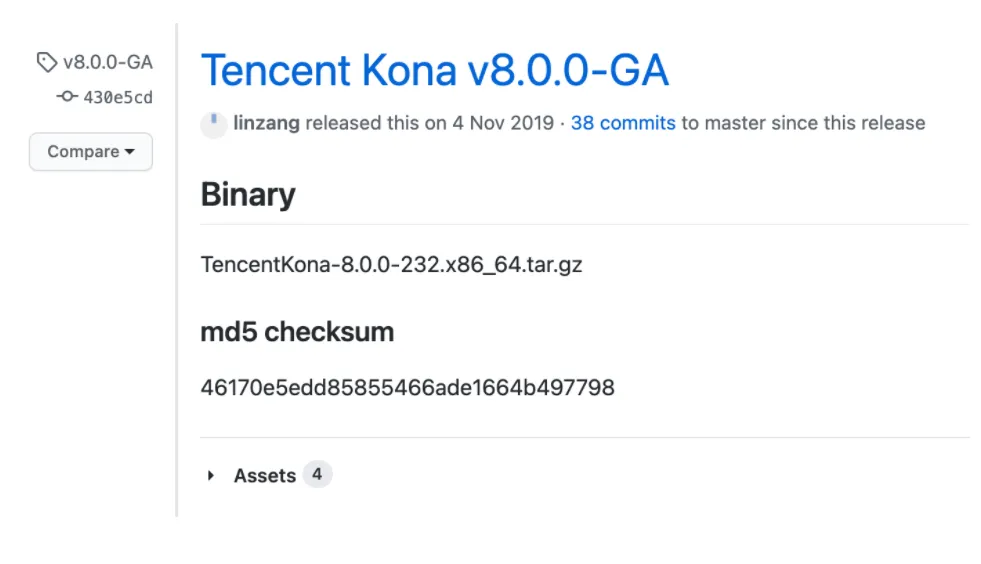Click the commit icon beside 430e5cd
Viewport: 981px width, 564px height.
[x=67, y=97]
